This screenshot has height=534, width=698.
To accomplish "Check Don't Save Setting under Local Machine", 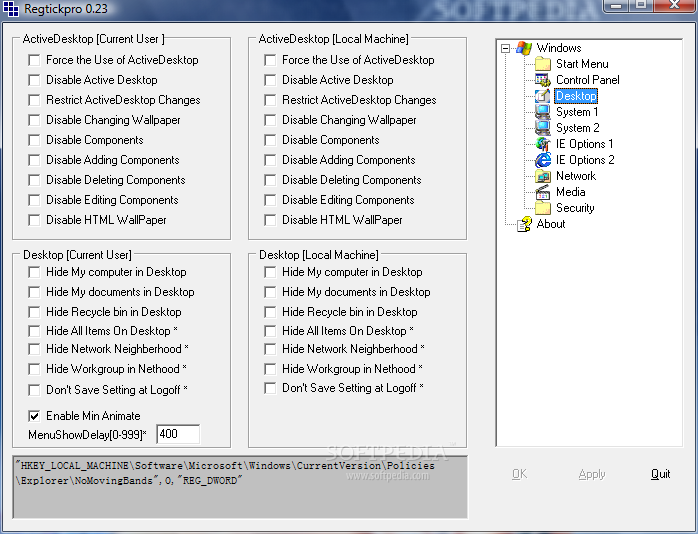I will [270, 388].
